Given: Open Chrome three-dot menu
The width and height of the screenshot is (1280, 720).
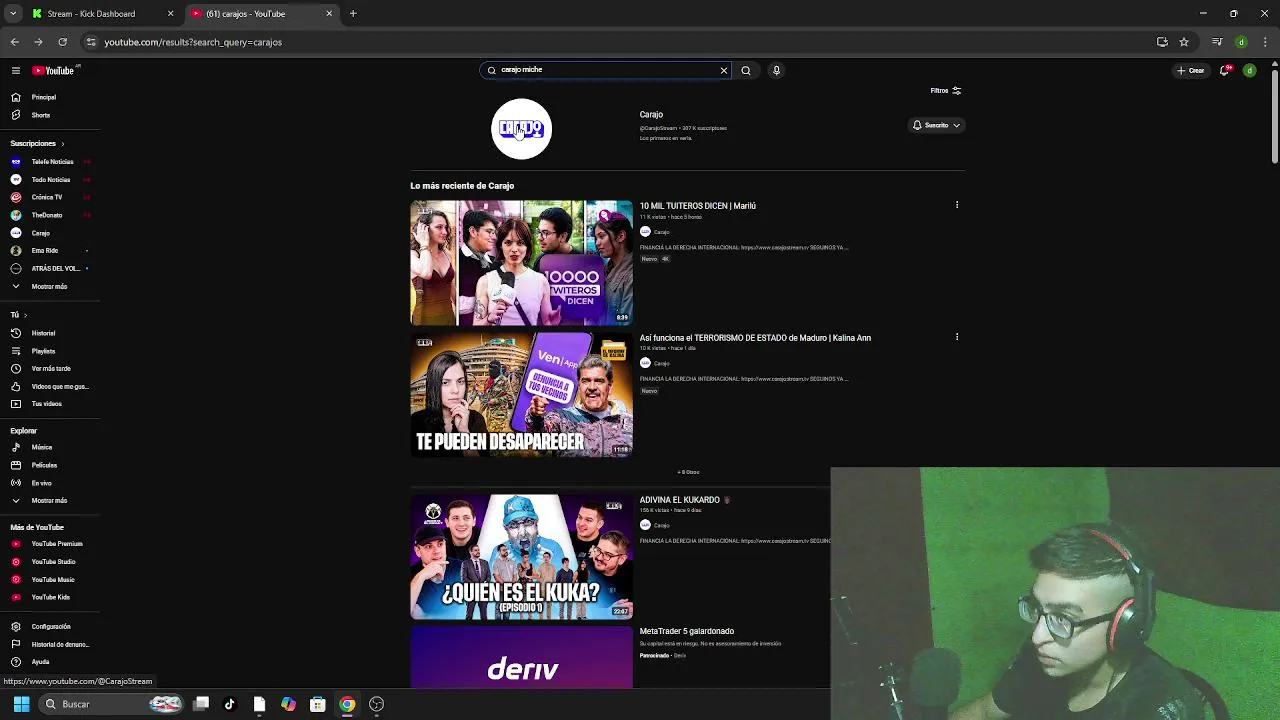Looking at the screenshot, I should [x=1265, y=42].
